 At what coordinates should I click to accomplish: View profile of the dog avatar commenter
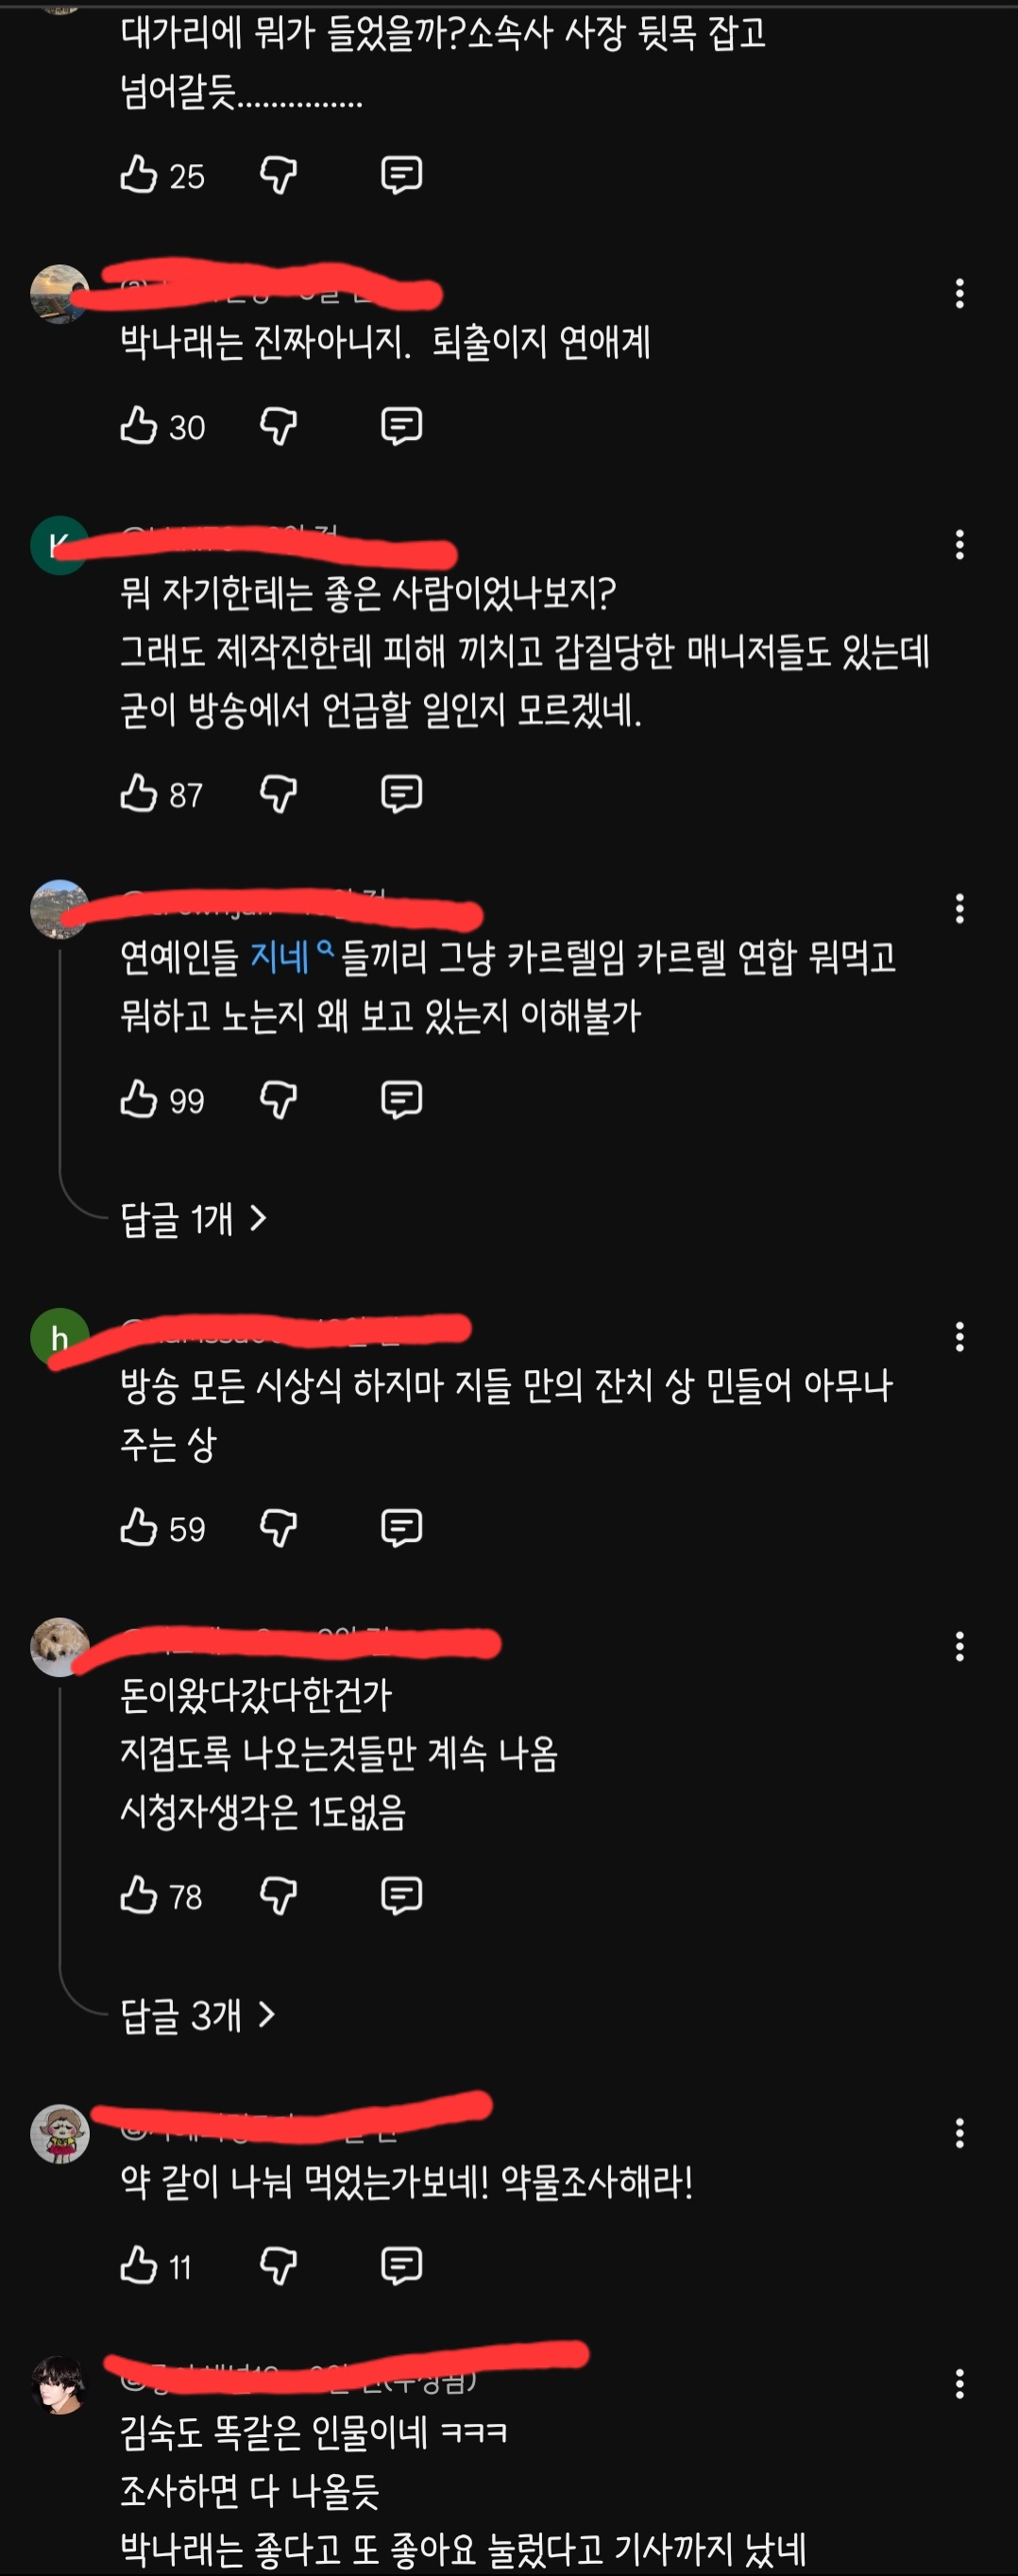point(60,1647)
